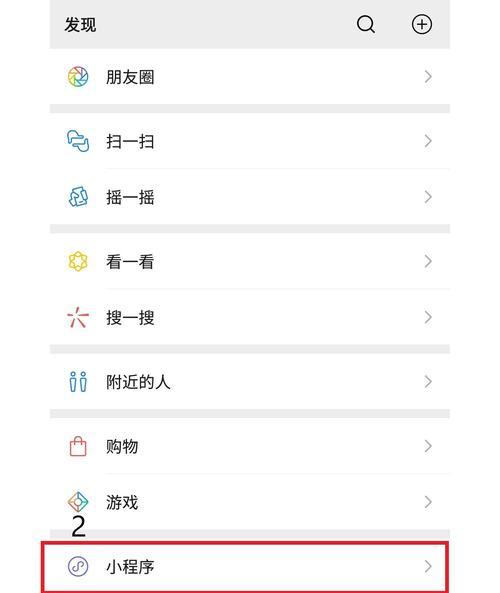Expand the 附近的人 row chevron
The width and height of the screenshot is (500, 593).
click(428, 382)
